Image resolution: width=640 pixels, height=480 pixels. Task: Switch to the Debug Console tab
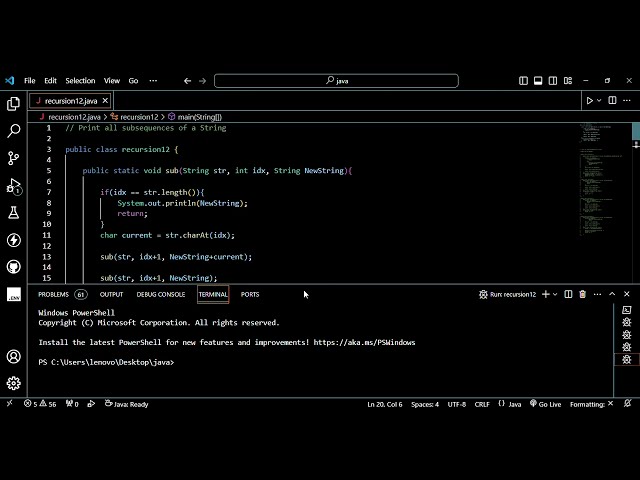161,294
